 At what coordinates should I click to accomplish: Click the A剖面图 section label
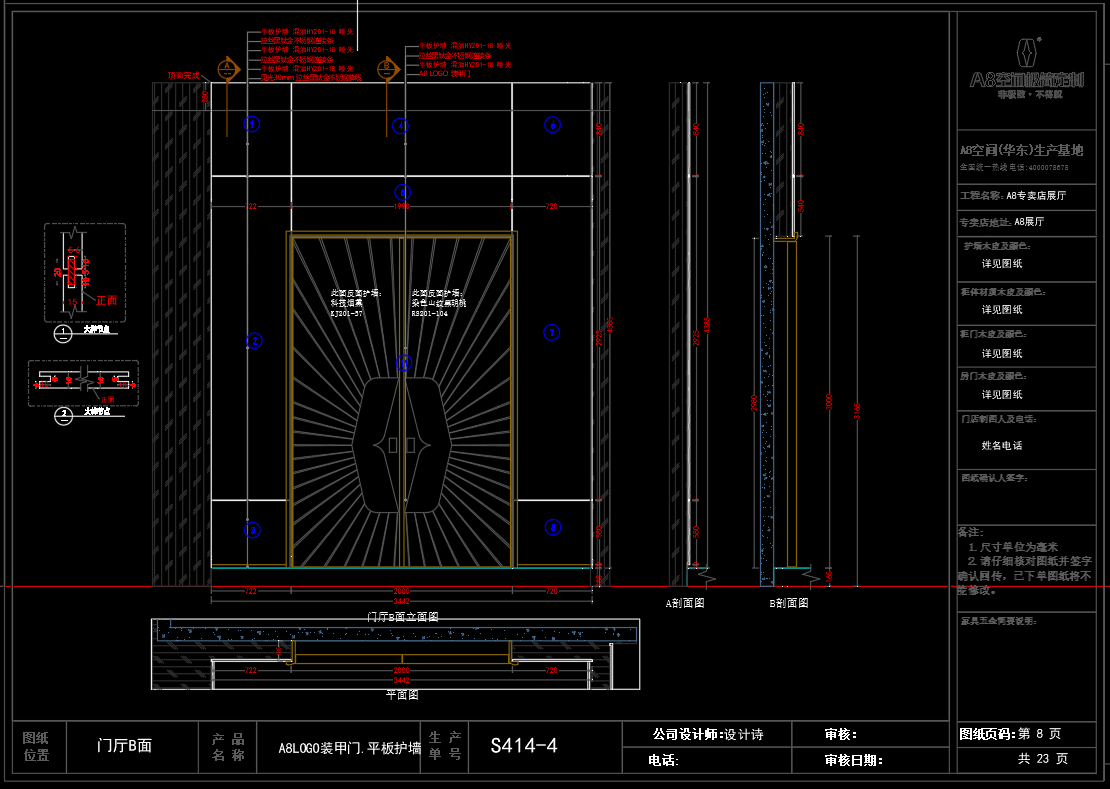pyautogui.click(x=686, y=604)
